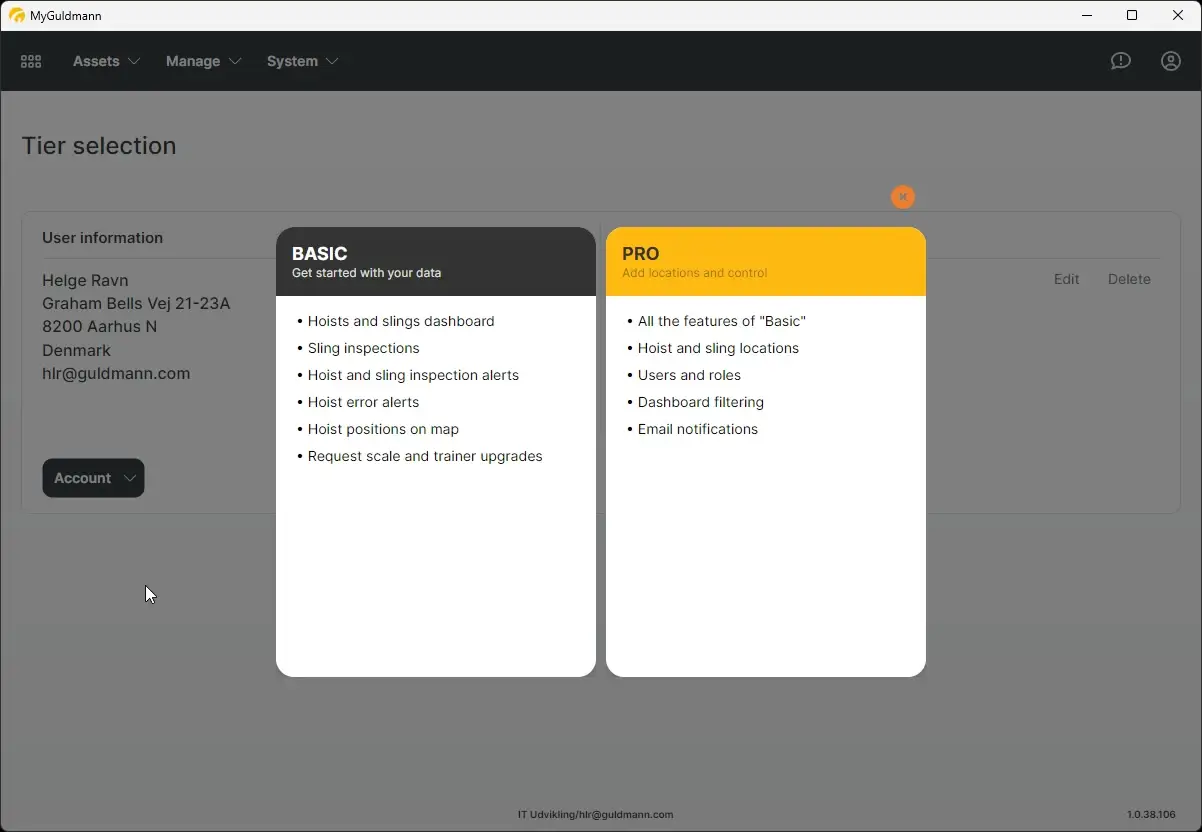Screen dimensions: 1202x832
Task: Expand the System dropdown chevron
Action: tap(333, 61)
